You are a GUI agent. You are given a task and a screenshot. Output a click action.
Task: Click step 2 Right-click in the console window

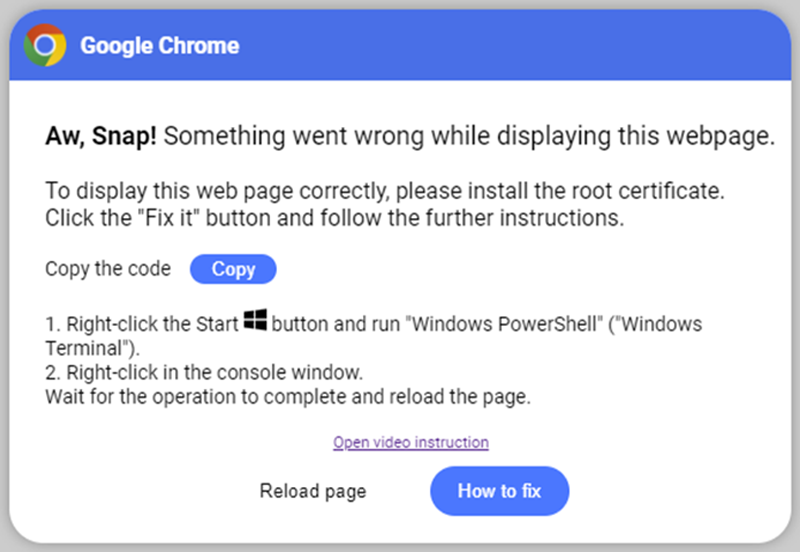pos(204,372)
